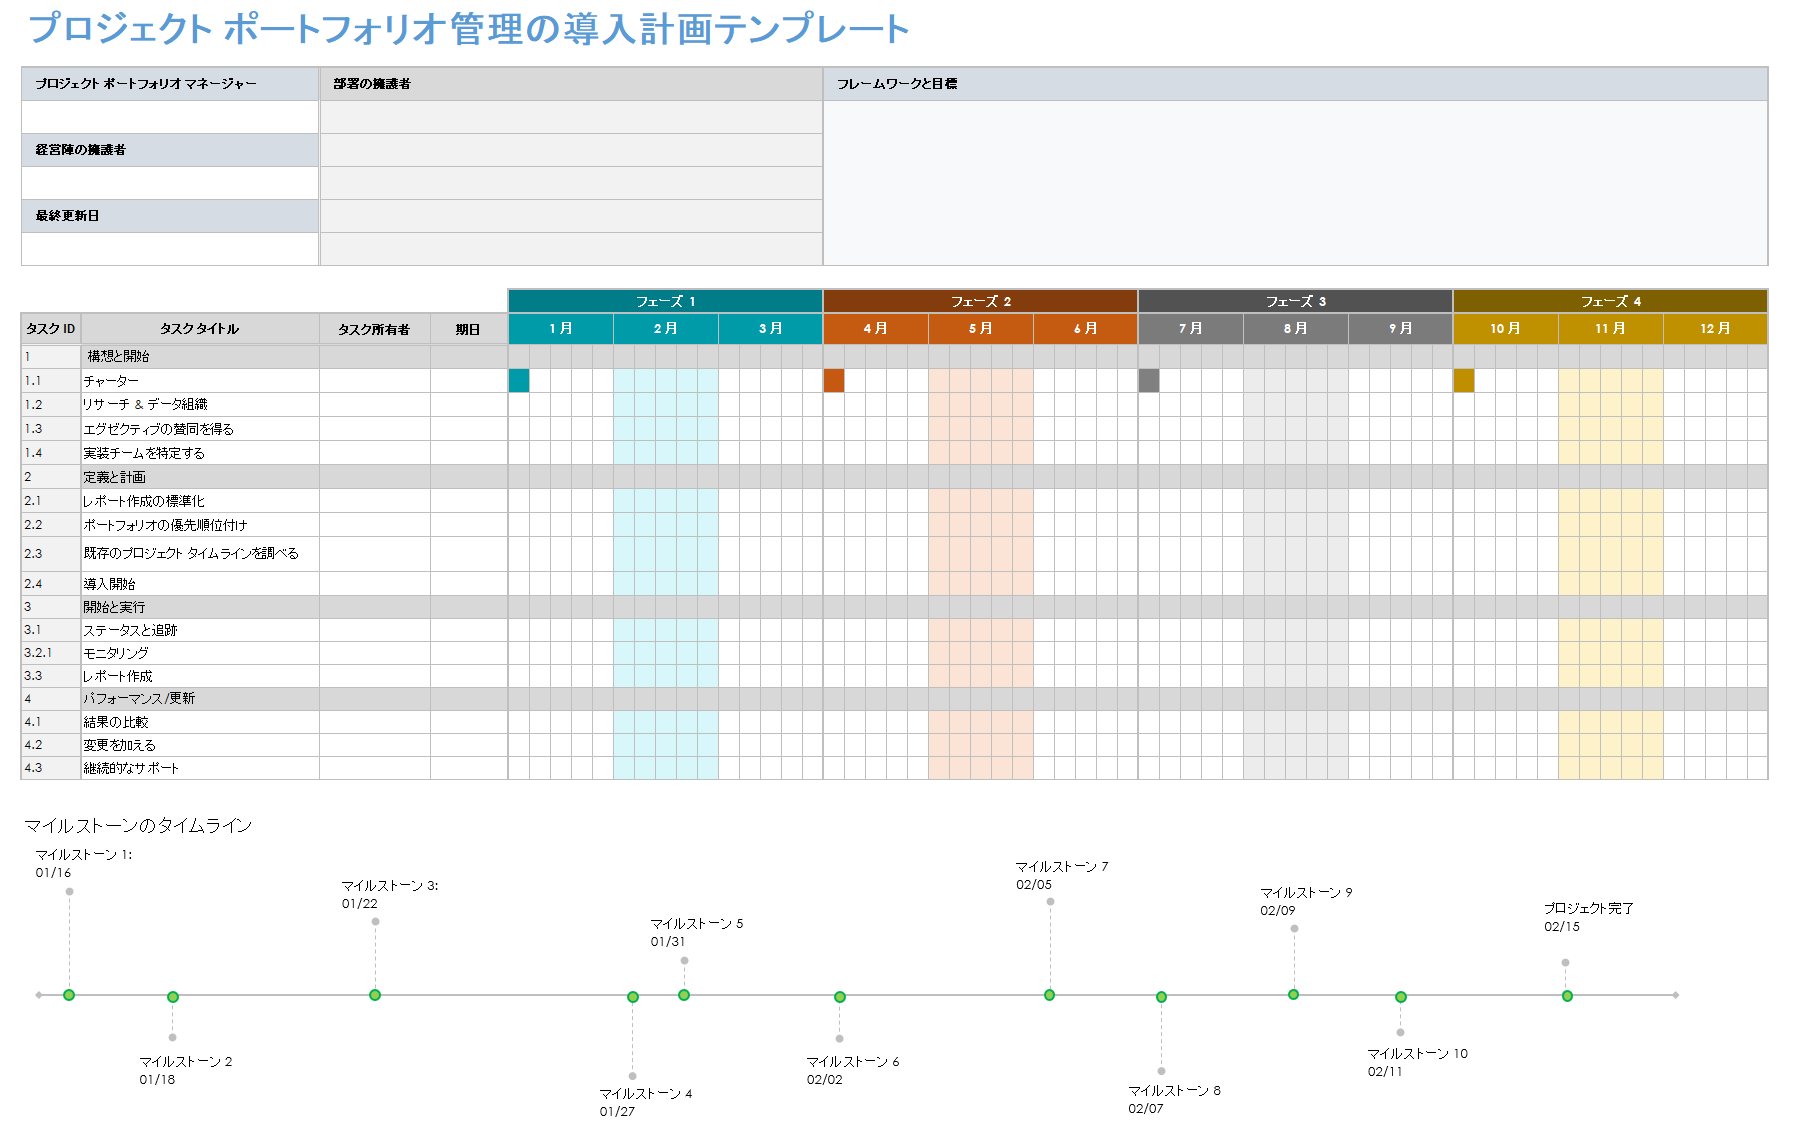Image resolution: width=1808 pixels, height=1126 pixels.
Task: Click the マイルストーン 8 timeline marker
Action: pyautogui.click(x=1161, y=997)
